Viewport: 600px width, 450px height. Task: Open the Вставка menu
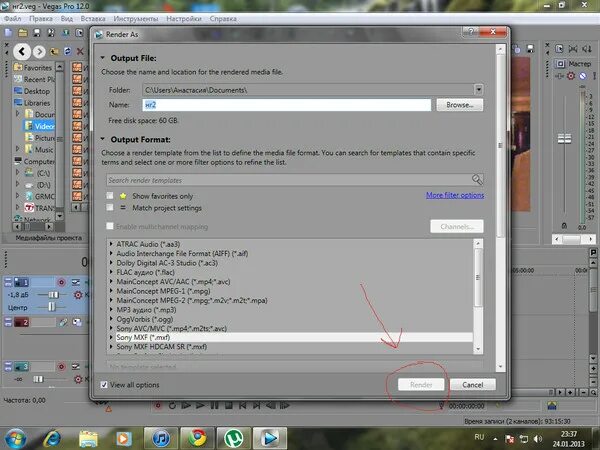pos(93,19)
